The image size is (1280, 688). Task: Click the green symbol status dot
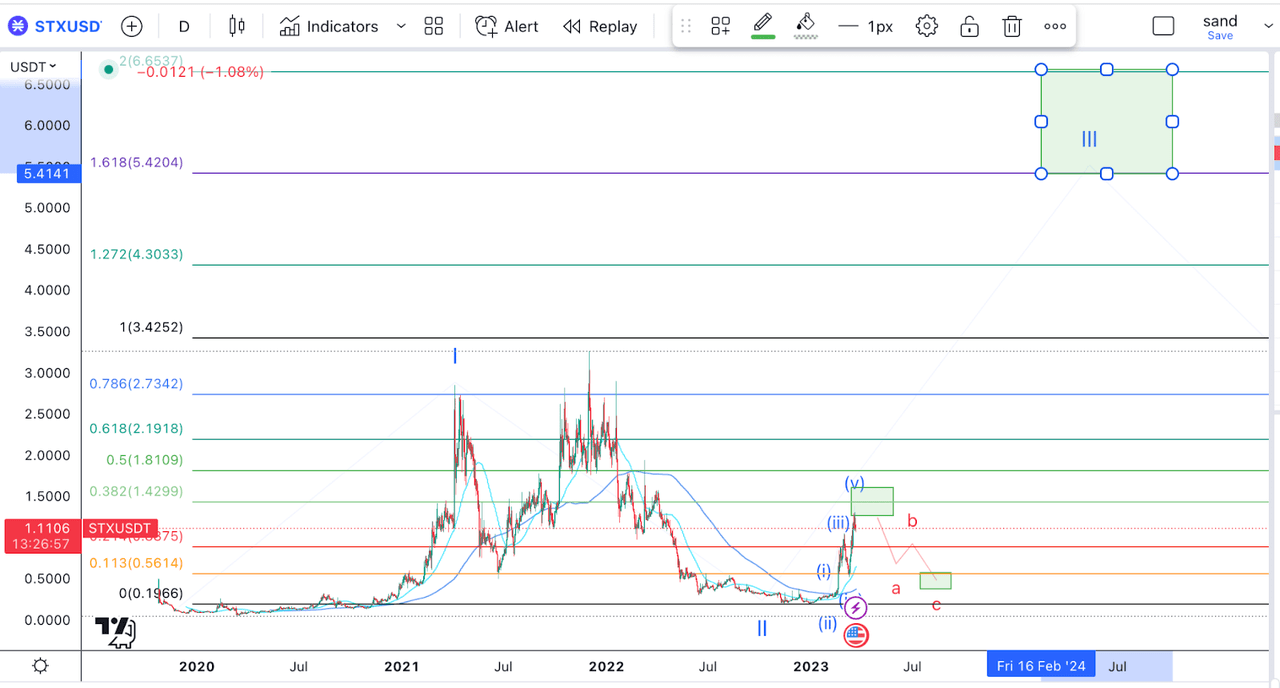tap(108, 70)
